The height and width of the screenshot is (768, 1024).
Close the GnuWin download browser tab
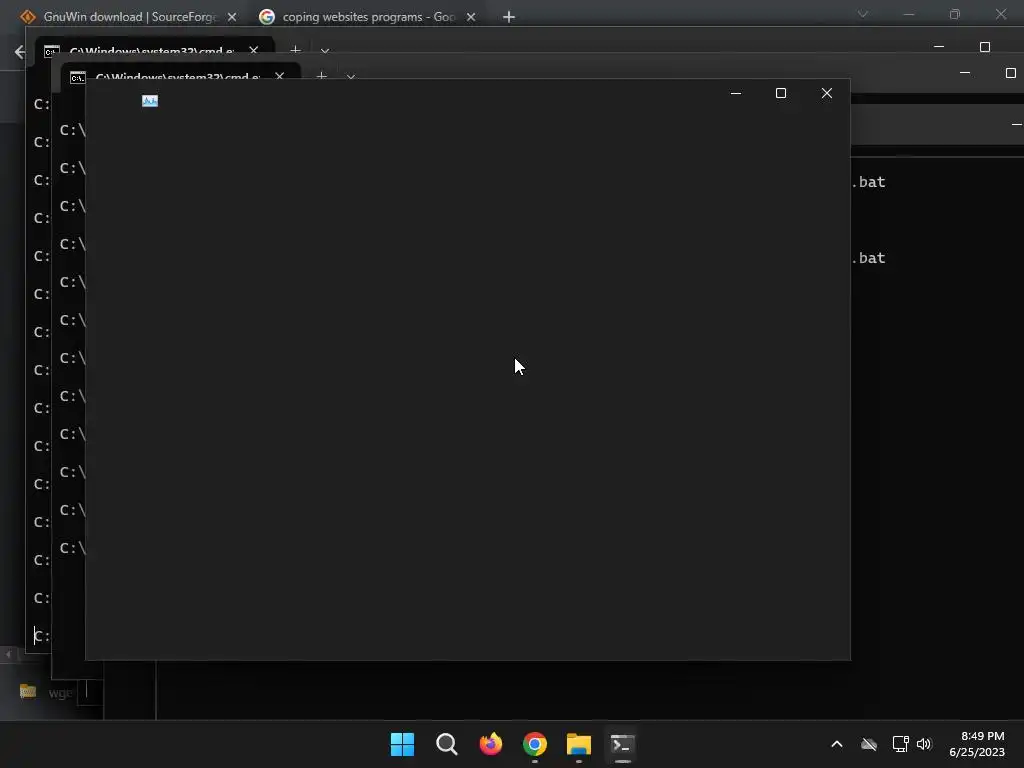tap(232, 17)
